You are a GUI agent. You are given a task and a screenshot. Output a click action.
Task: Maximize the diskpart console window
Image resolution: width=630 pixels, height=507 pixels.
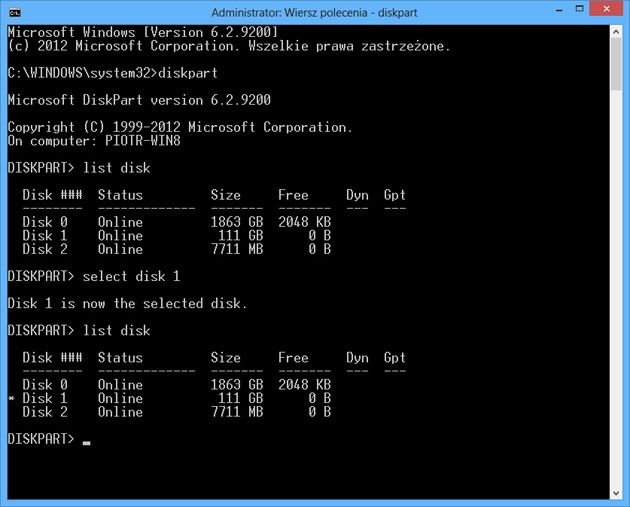click(x=579, y=9)
